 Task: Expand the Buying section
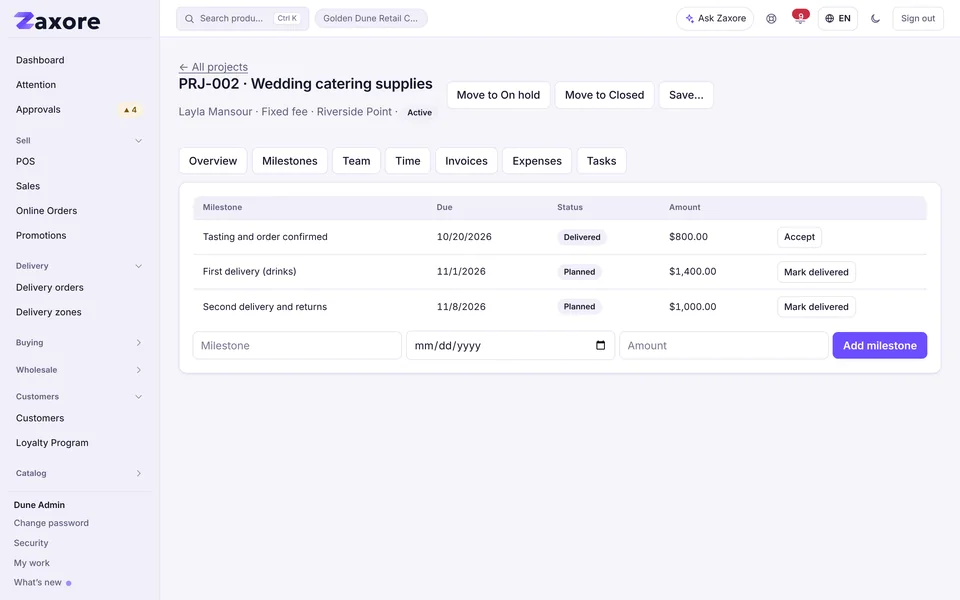(138, 343)
